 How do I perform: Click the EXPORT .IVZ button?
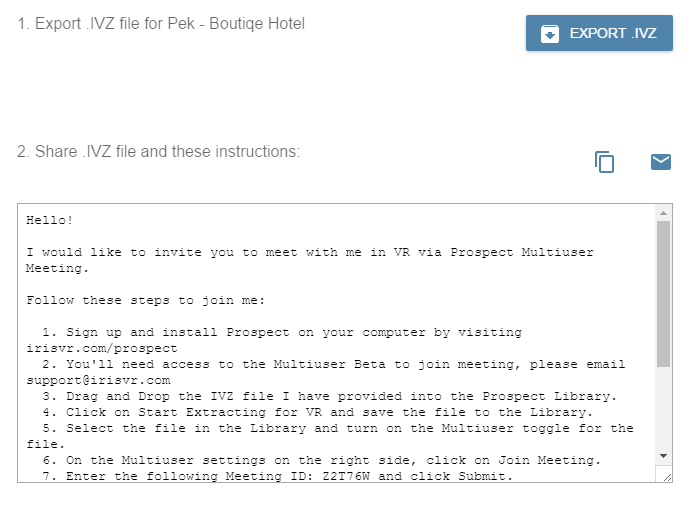[x=599, y=33]
